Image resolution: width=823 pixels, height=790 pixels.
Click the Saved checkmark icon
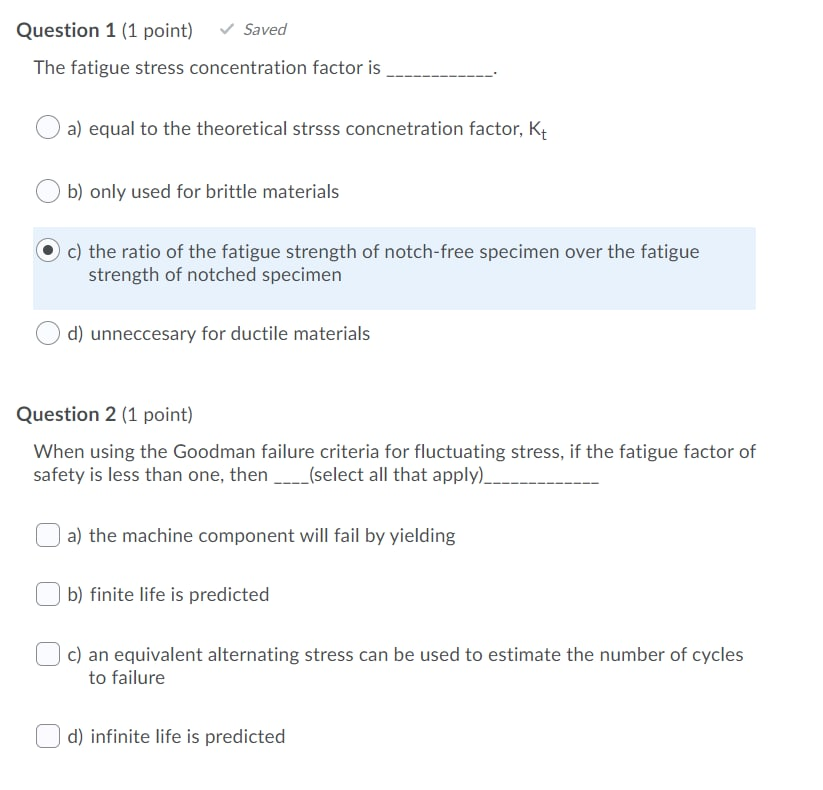coord(228,29)
